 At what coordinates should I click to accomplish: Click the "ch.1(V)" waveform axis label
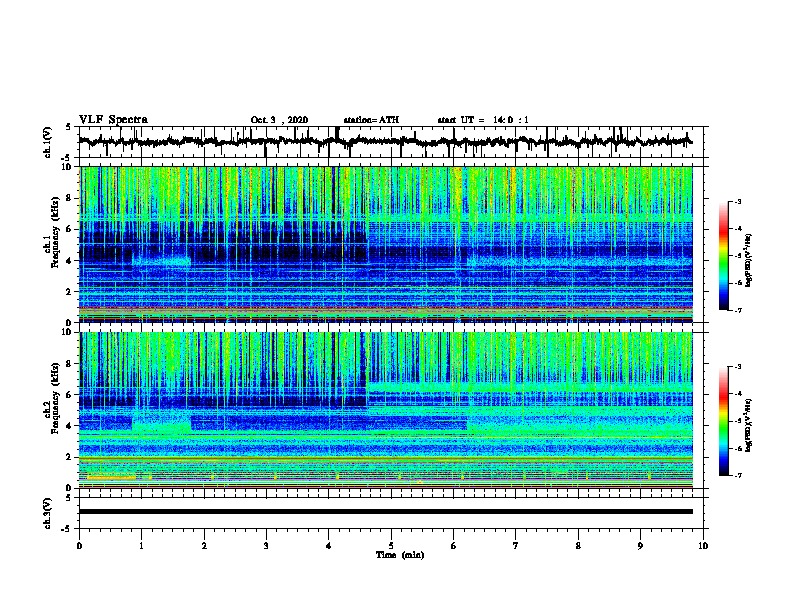click(47, 142)
